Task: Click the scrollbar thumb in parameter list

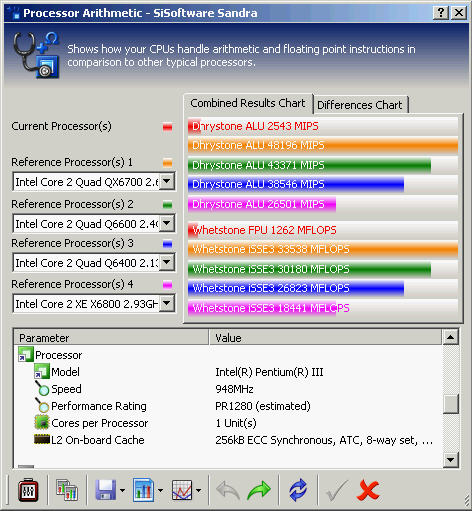Action: (450, 404)
